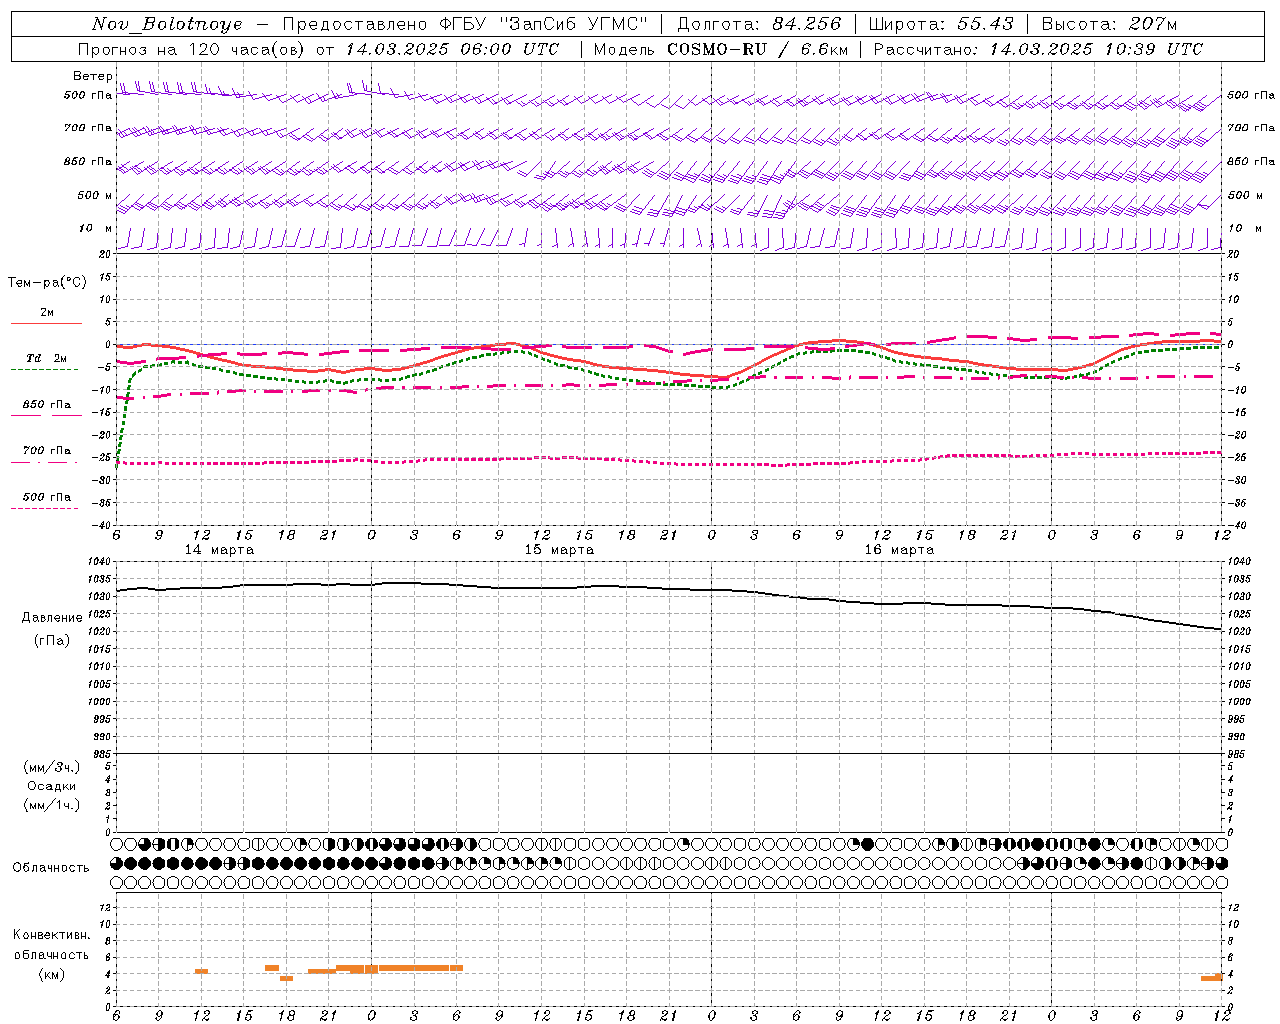Click the (км) unit label
The width and height of the screenshot is (1280, 1024).
[x=52, y=974]
